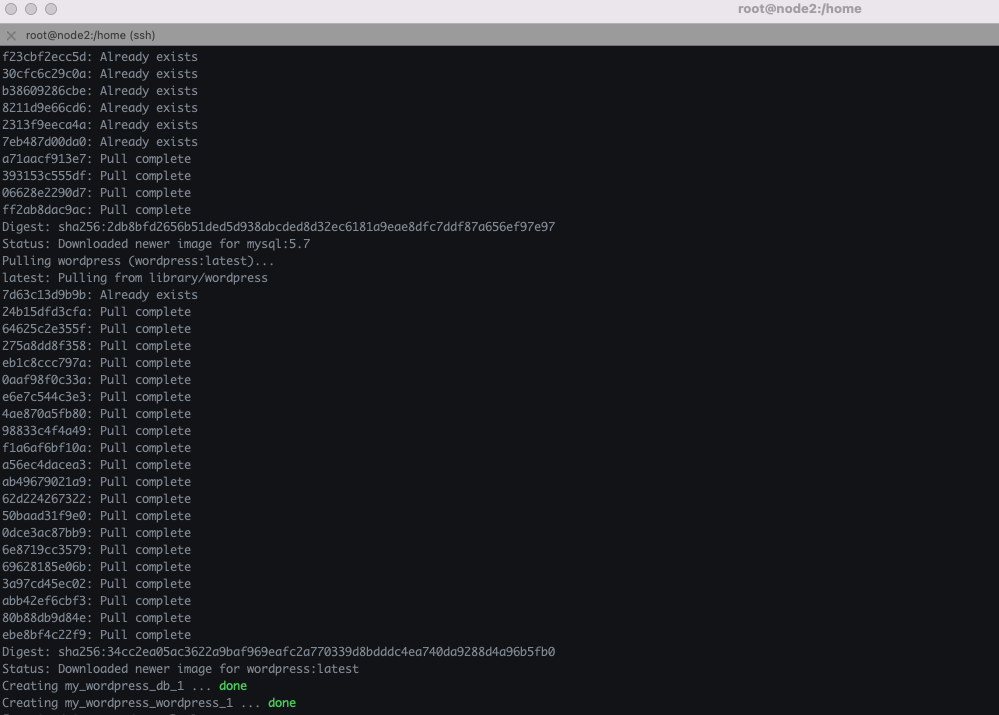The width and height of the screenshot is (999, 715).
Task: Select the root@node2:/home (ssh) tab
Action: coord(90,35)
